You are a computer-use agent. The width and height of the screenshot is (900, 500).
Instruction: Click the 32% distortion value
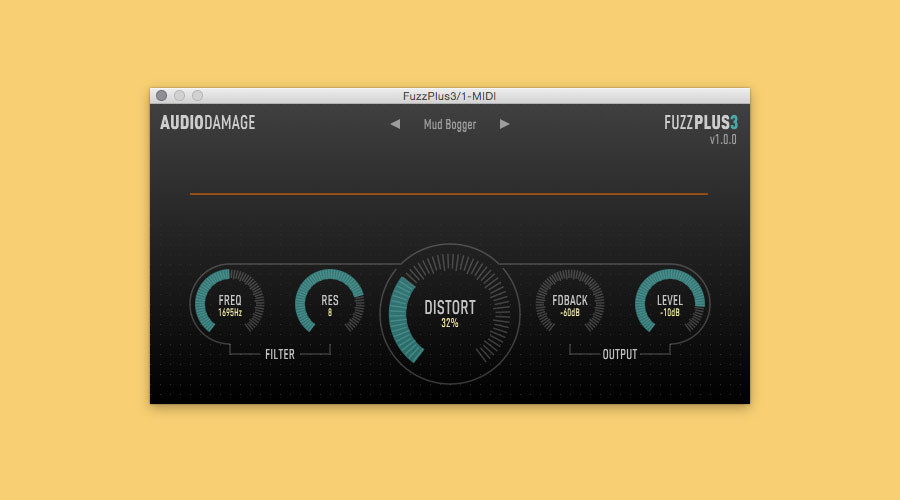[x=449, y=323]
